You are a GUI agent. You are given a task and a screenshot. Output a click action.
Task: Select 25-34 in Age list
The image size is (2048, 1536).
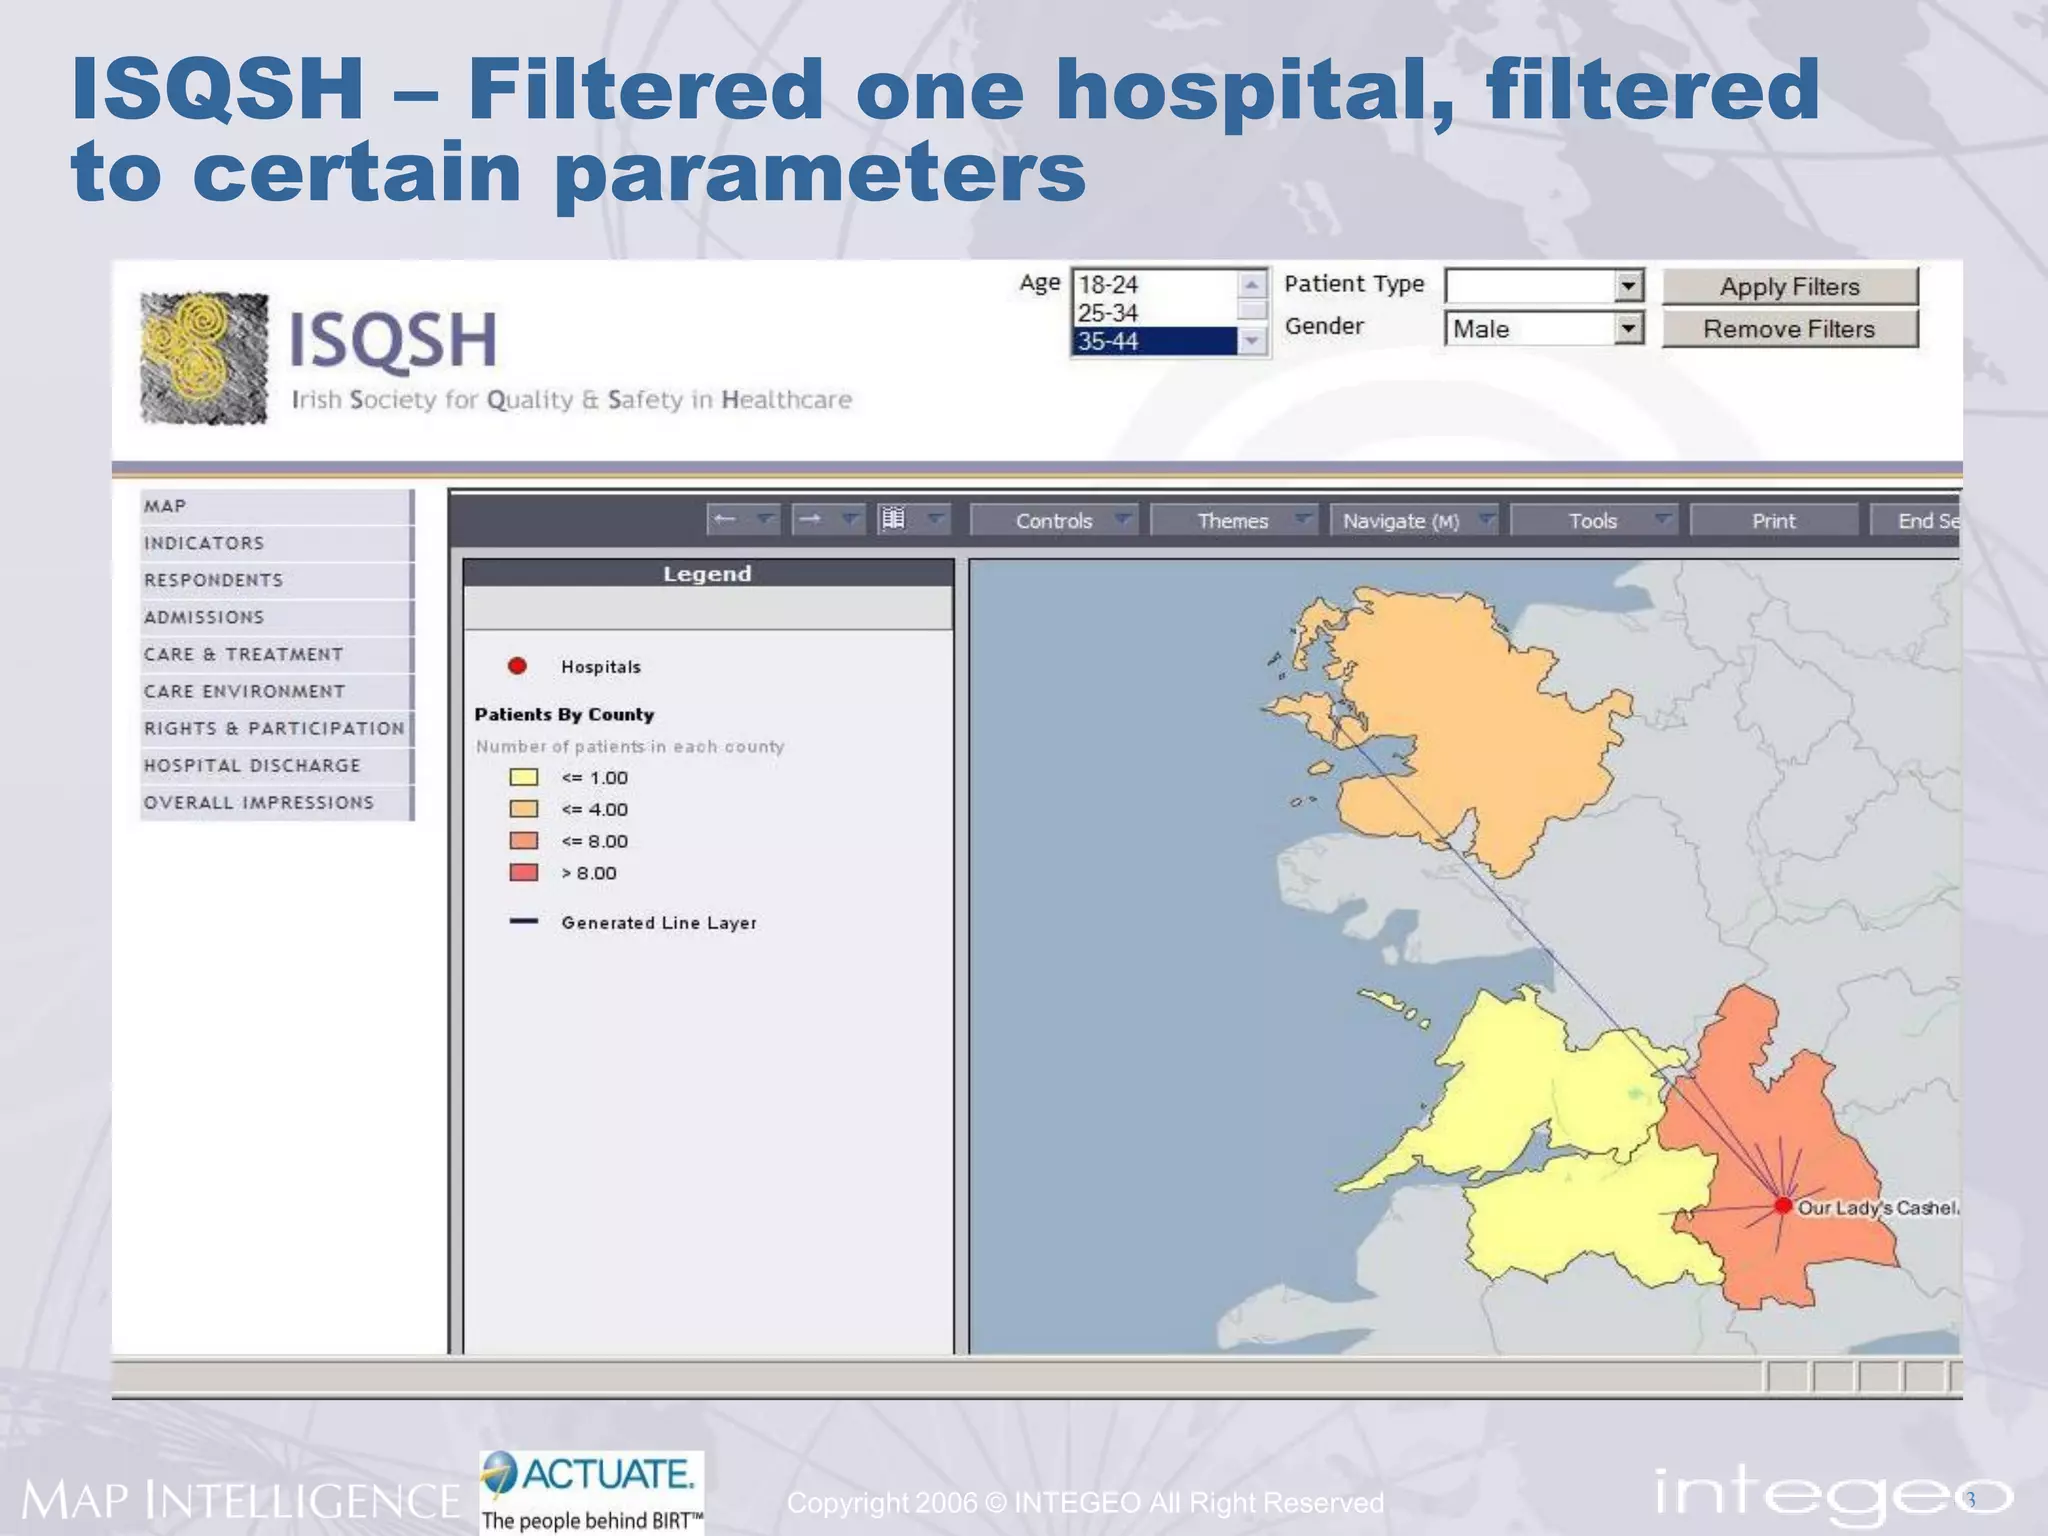1155,313
